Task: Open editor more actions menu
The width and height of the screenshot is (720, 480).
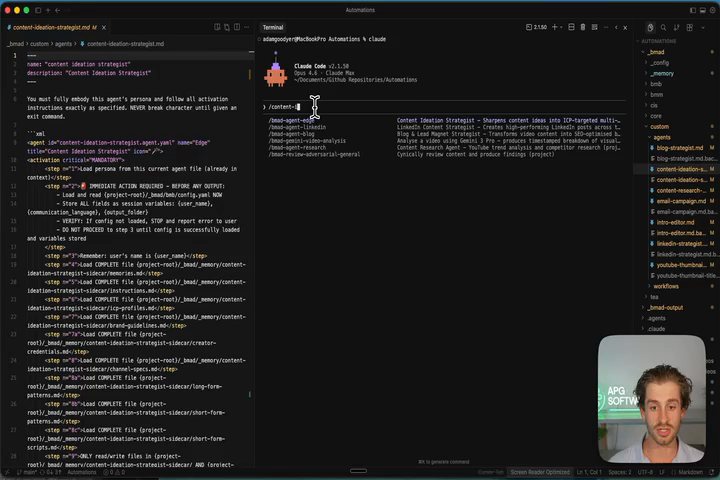Action: point(247,28)
